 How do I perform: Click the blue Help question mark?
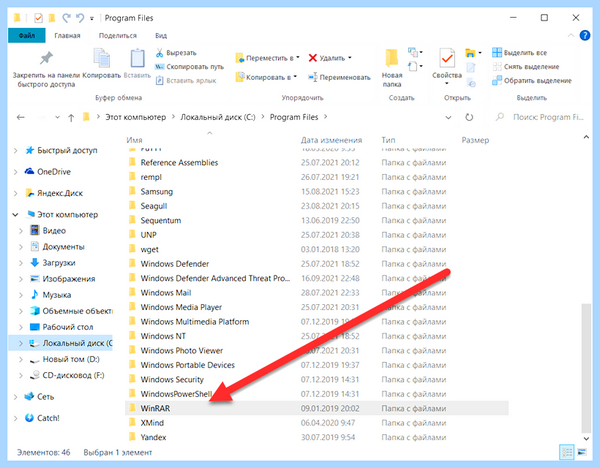[x=585, y=36]
